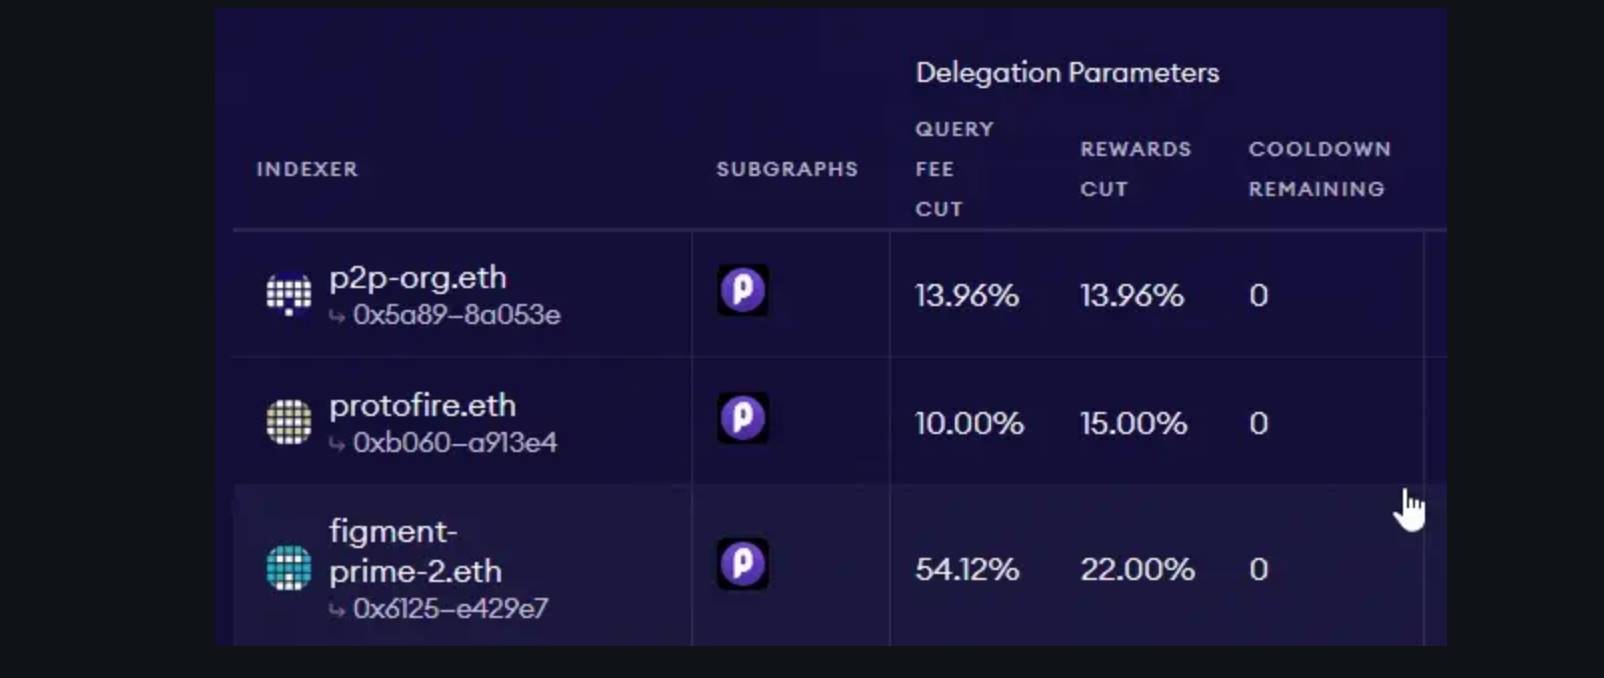Select the 0x5a89–8a053e address text
The width and height of the screenshot is (1604, 678).
pyautogui.click(x=457, y=315)
